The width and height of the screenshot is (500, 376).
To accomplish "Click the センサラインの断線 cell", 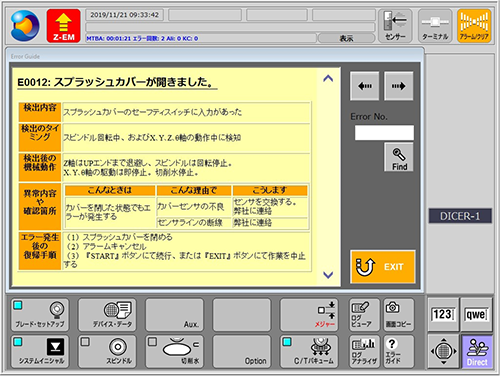I will pos(194,222).
